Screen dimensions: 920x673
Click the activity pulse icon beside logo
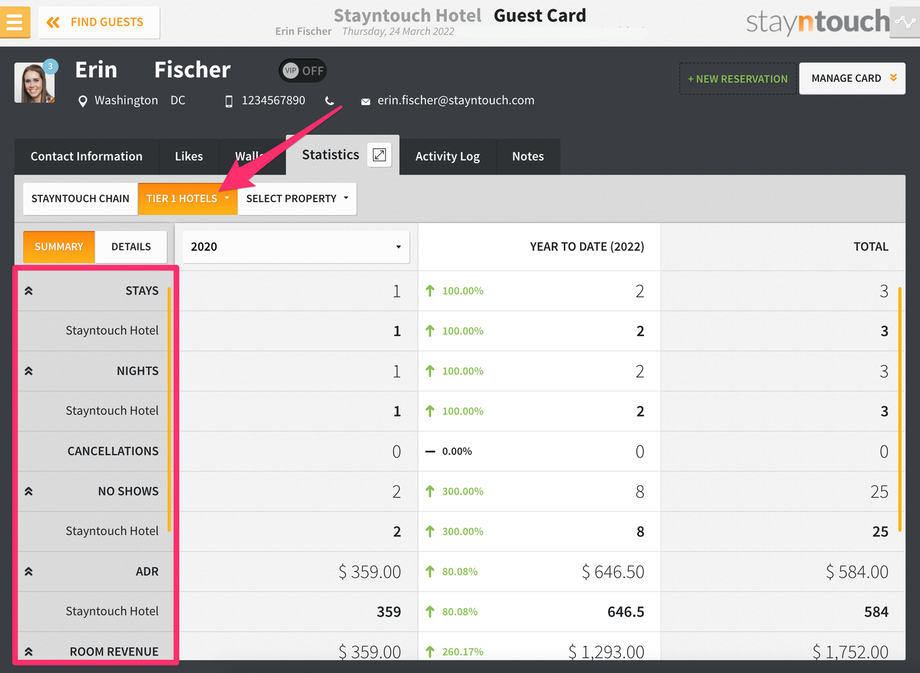tap(905, 22)
